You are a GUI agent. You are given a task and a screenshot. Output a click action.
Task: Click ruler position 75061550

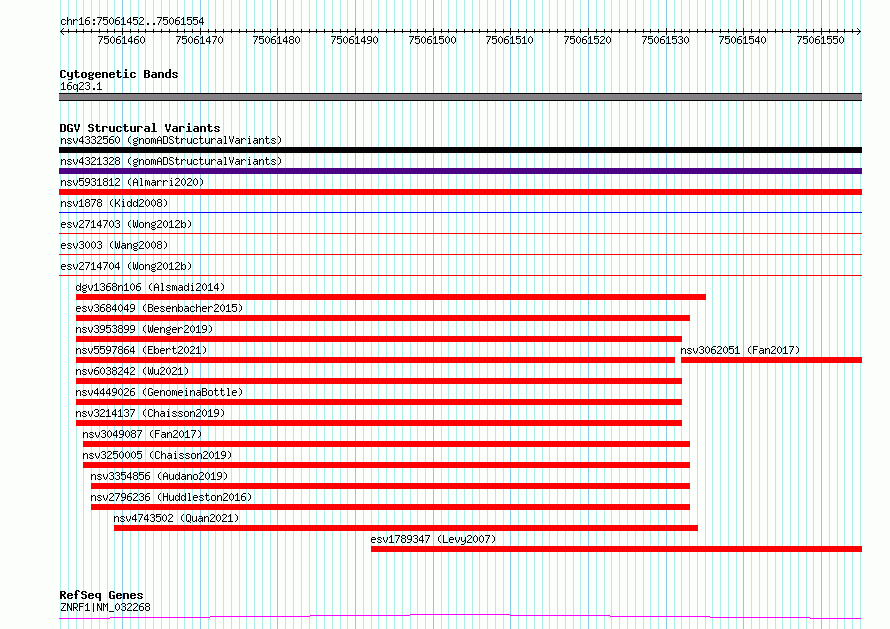click(821, 40)
